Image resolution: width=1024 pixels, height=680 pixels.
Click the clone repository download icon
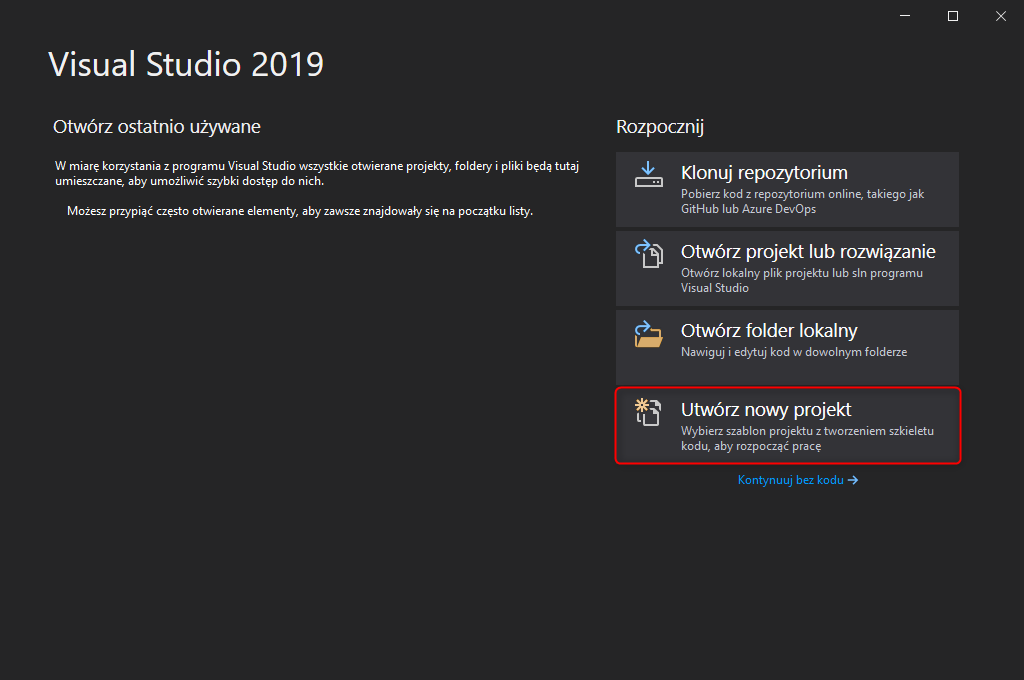point(648,175)
